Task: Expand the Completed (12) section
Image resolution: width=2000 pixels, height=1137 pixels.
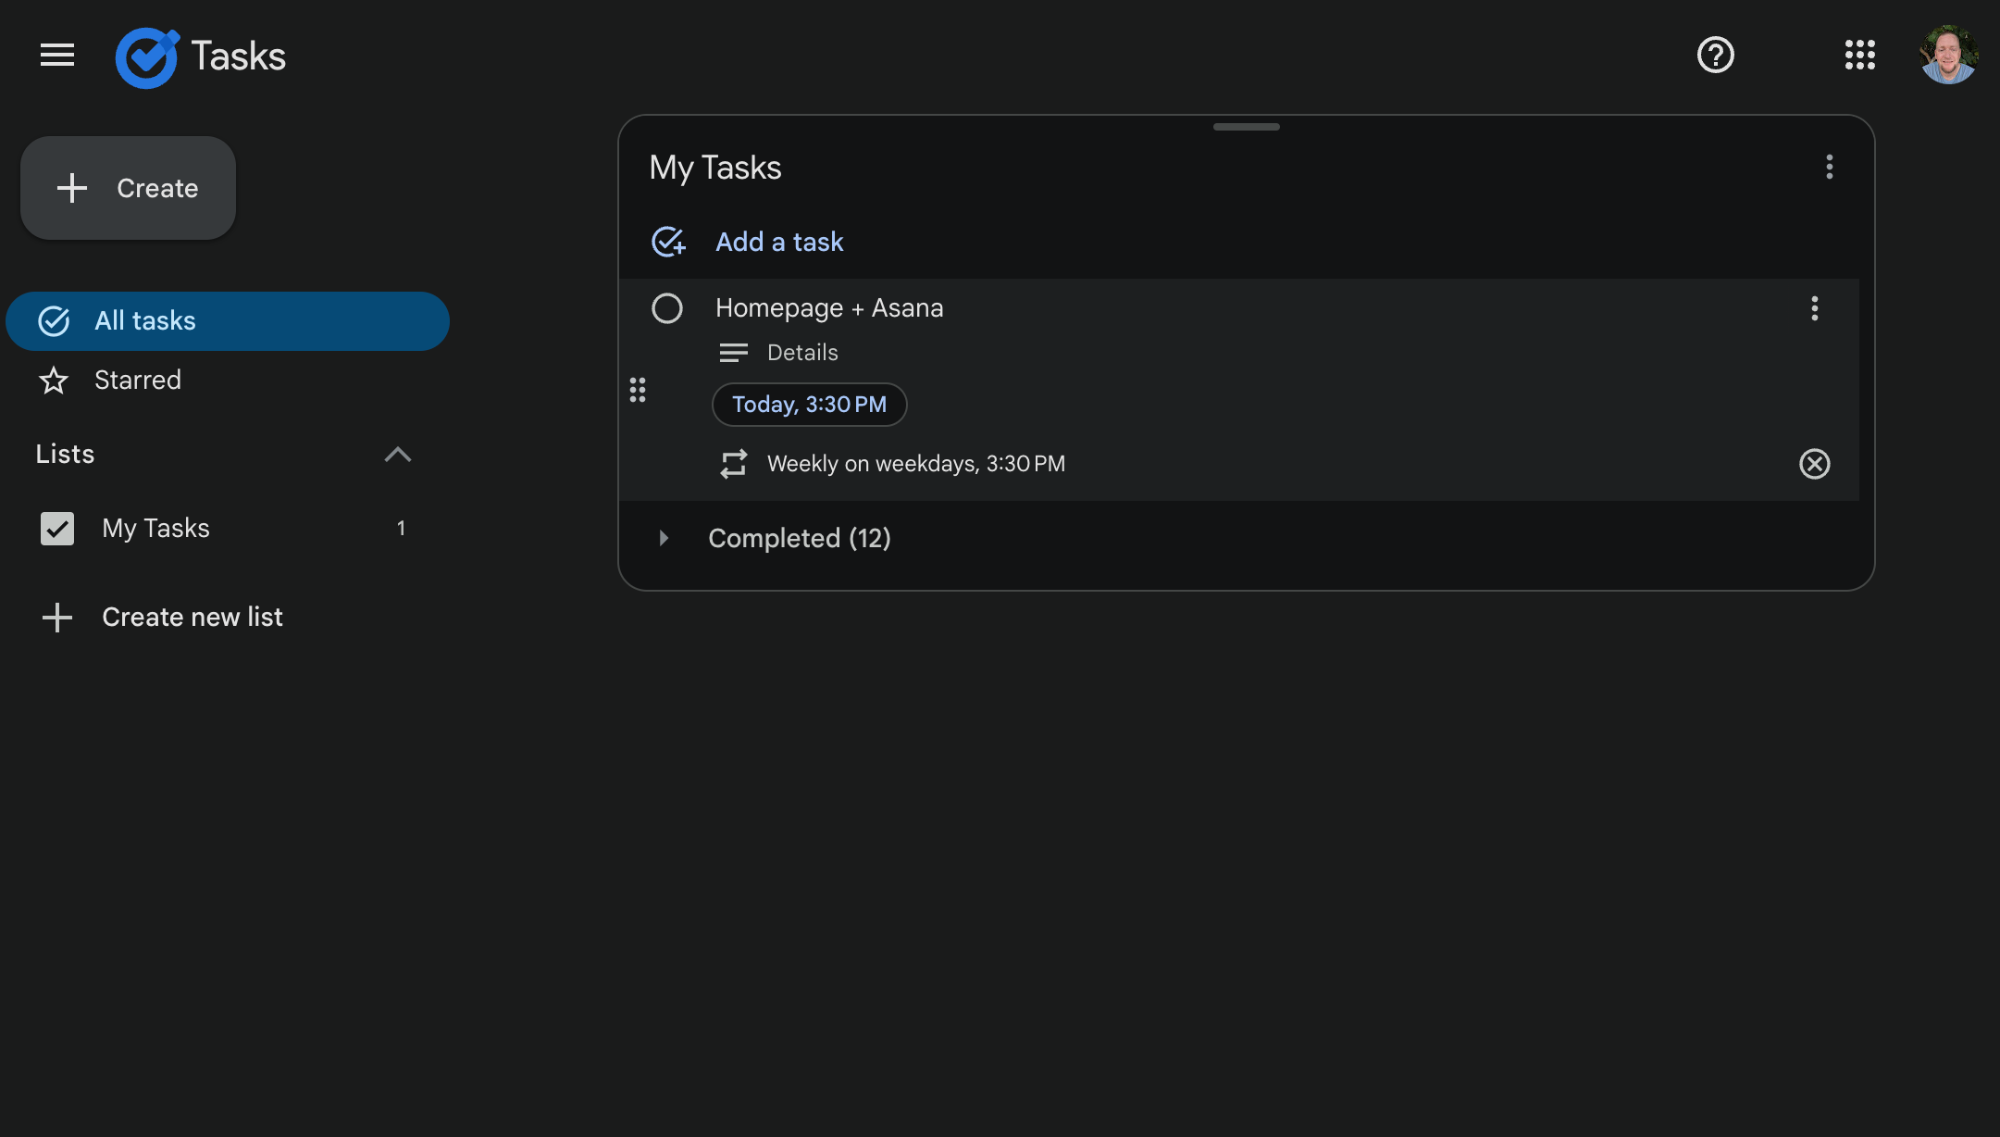Action: (x=663, y=538)
